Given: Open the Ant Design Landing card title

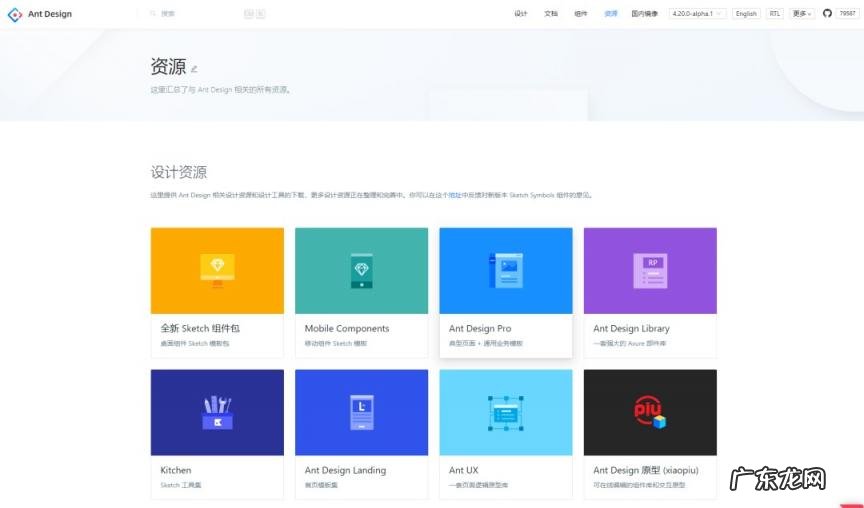Looking at the screenshot, I should (x=345, y=470).
